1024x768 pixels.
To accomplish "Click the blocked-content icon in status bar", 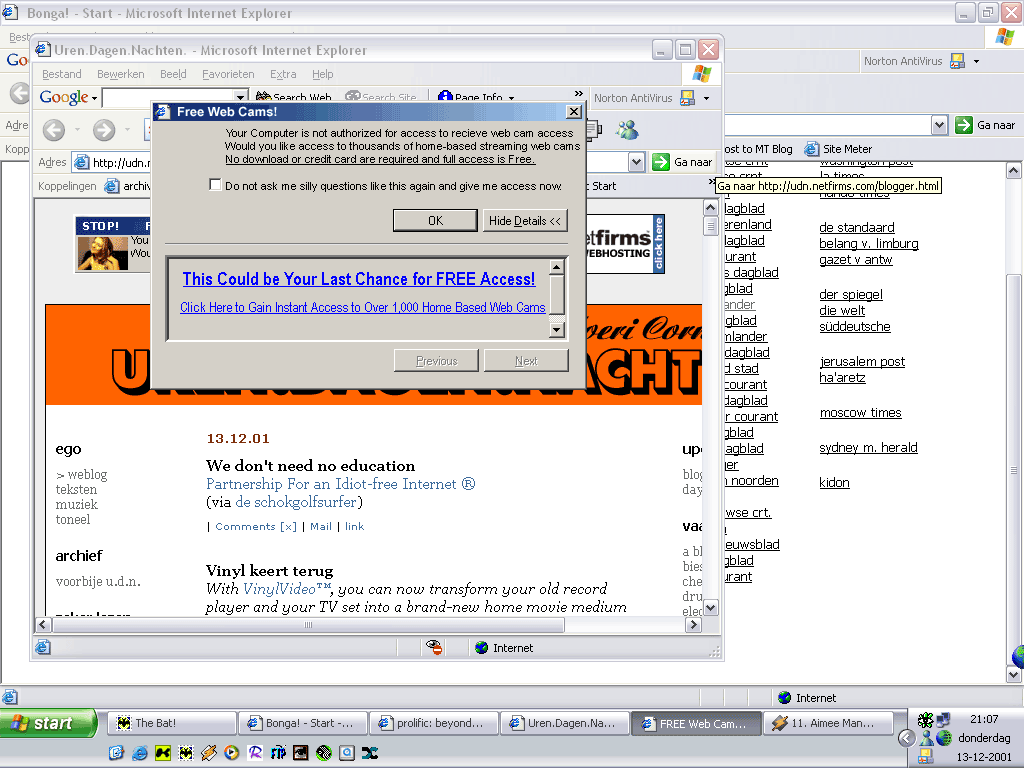I will [x=435, y=648].
